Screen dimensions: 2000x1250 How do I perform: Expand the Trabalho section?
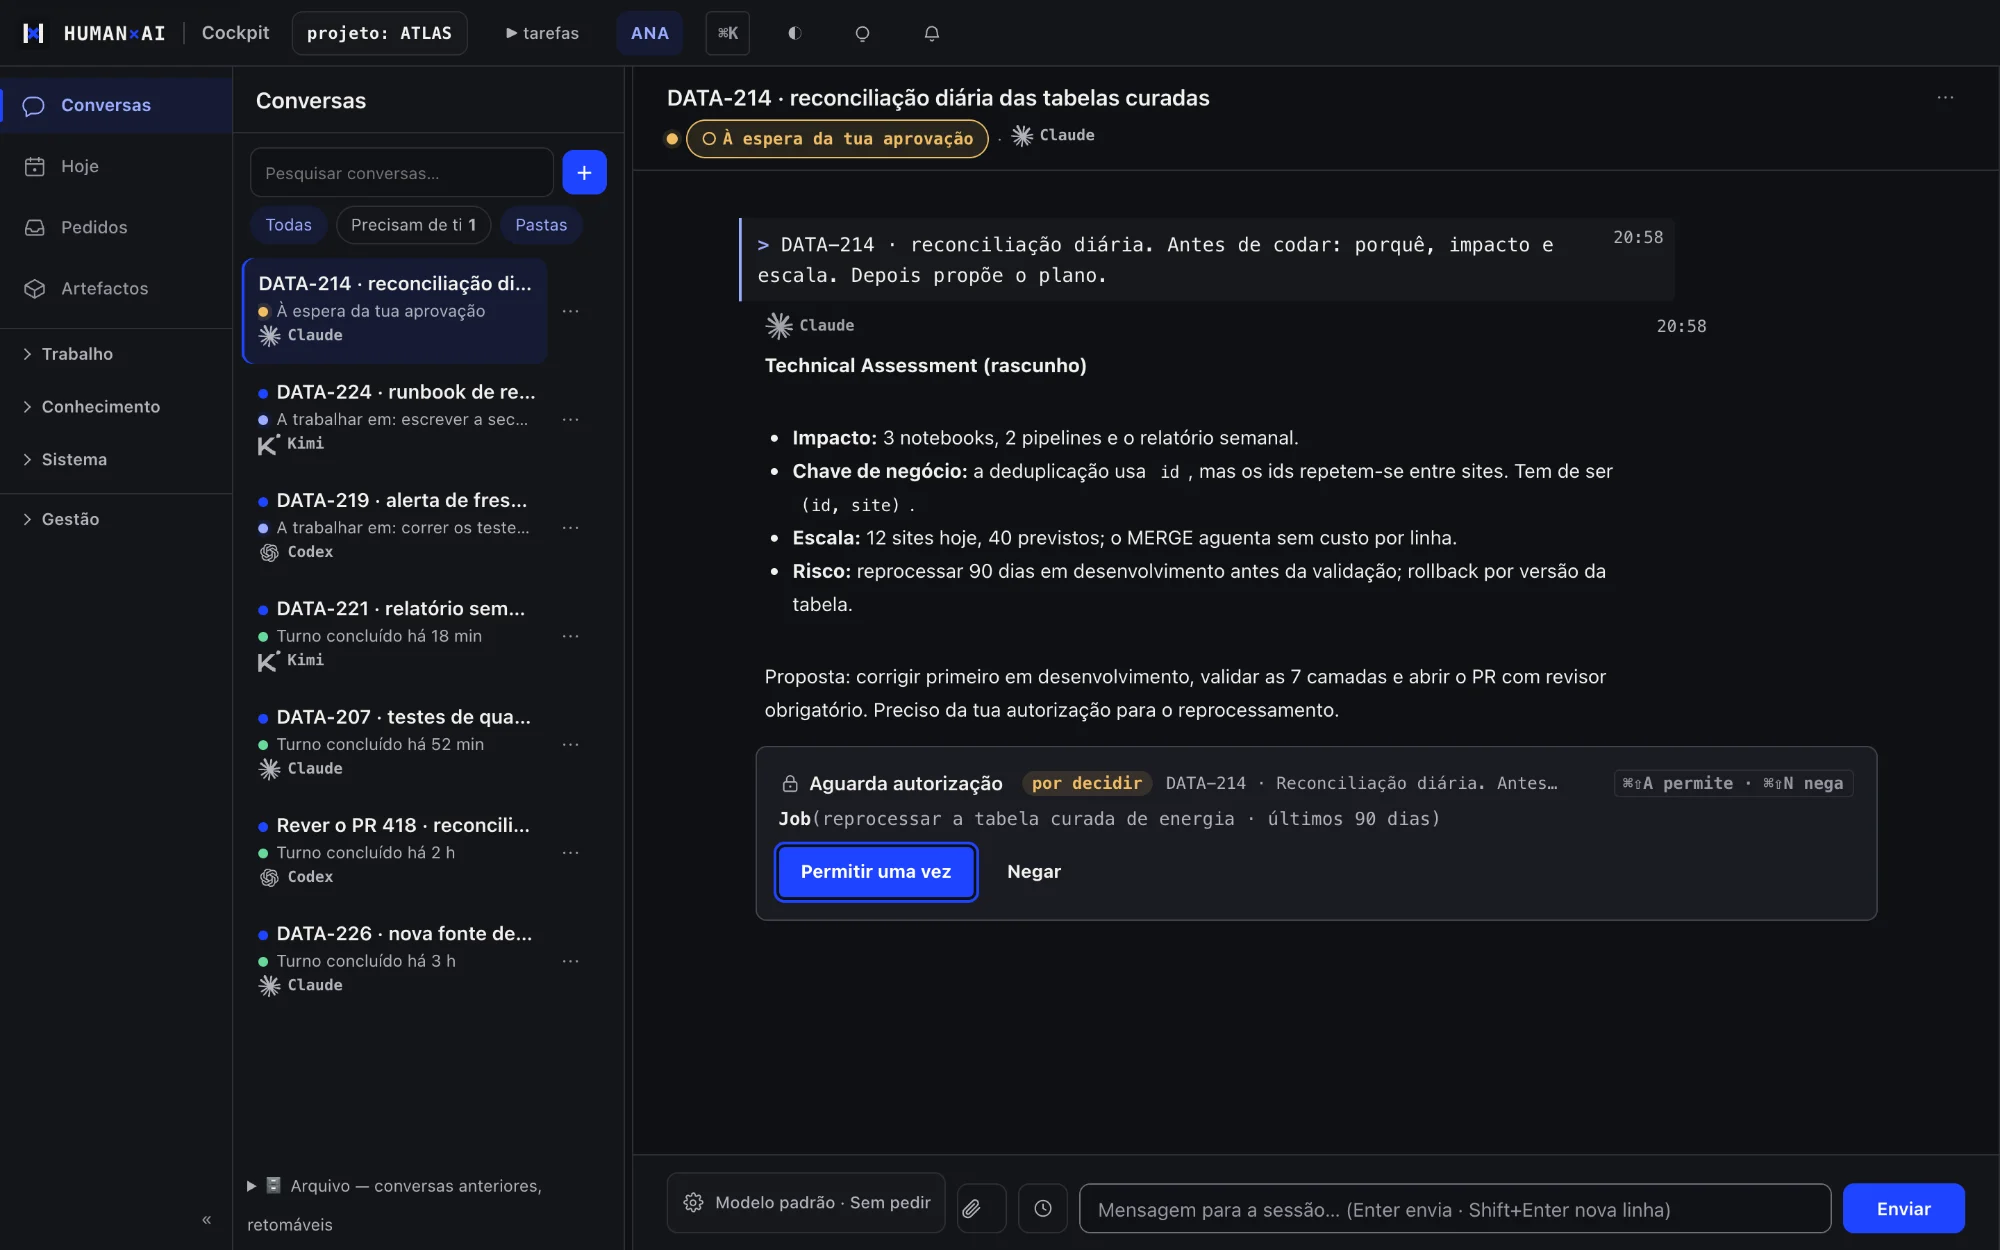click(116, 354)
